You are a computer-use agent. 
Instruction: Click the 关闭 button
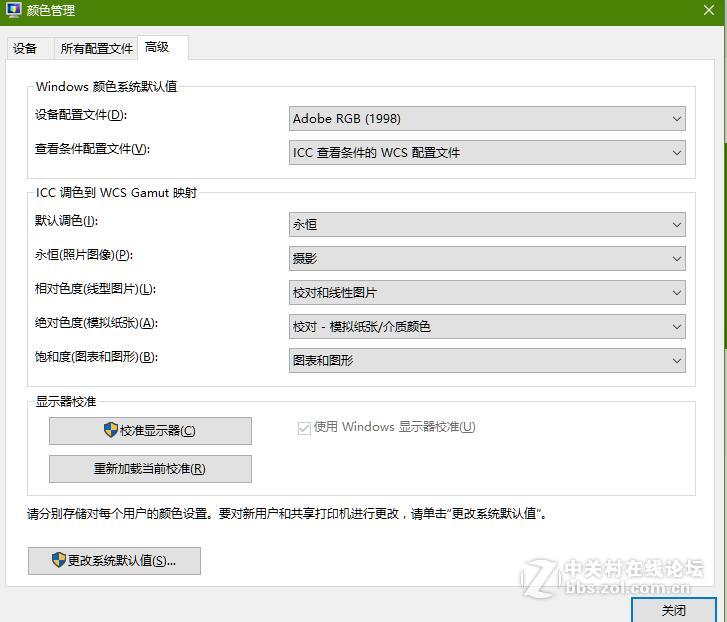(x=674, y=610)
